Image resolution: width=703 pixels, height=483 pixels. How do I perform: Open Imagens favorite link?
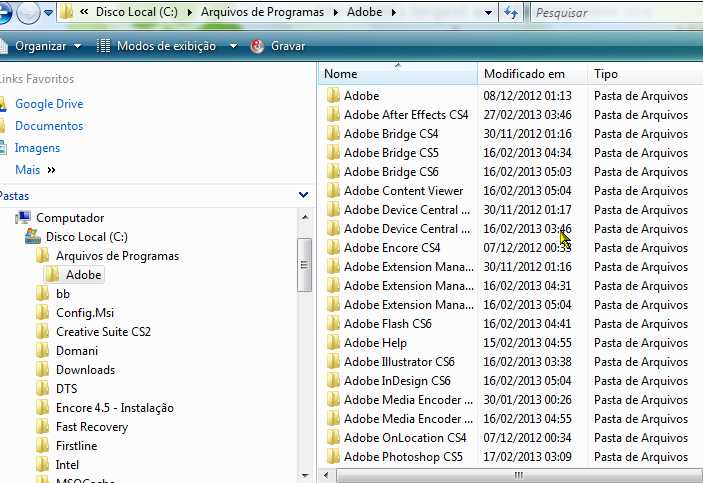point(37,148)
